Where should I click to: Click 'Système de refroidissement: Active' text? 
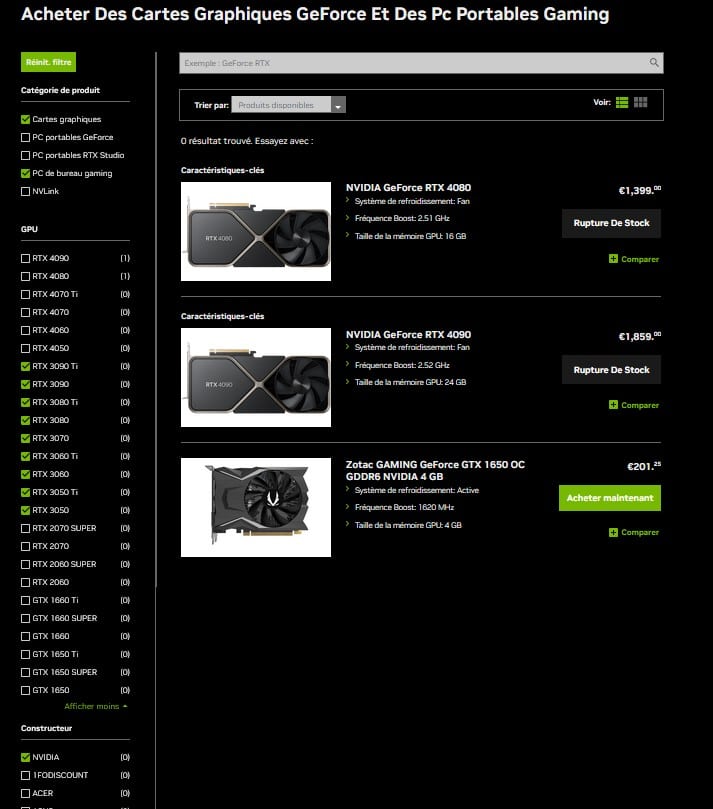coord(417,490)
